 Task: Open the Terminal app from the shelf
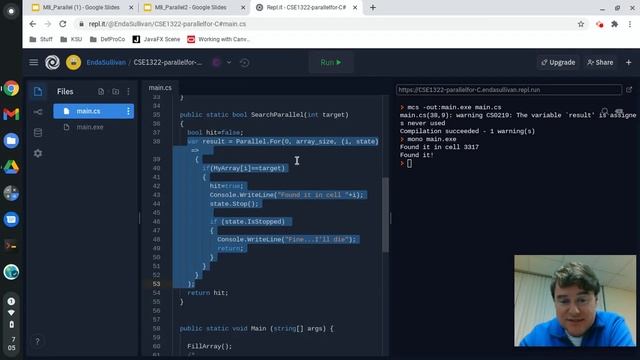[11, 246]
